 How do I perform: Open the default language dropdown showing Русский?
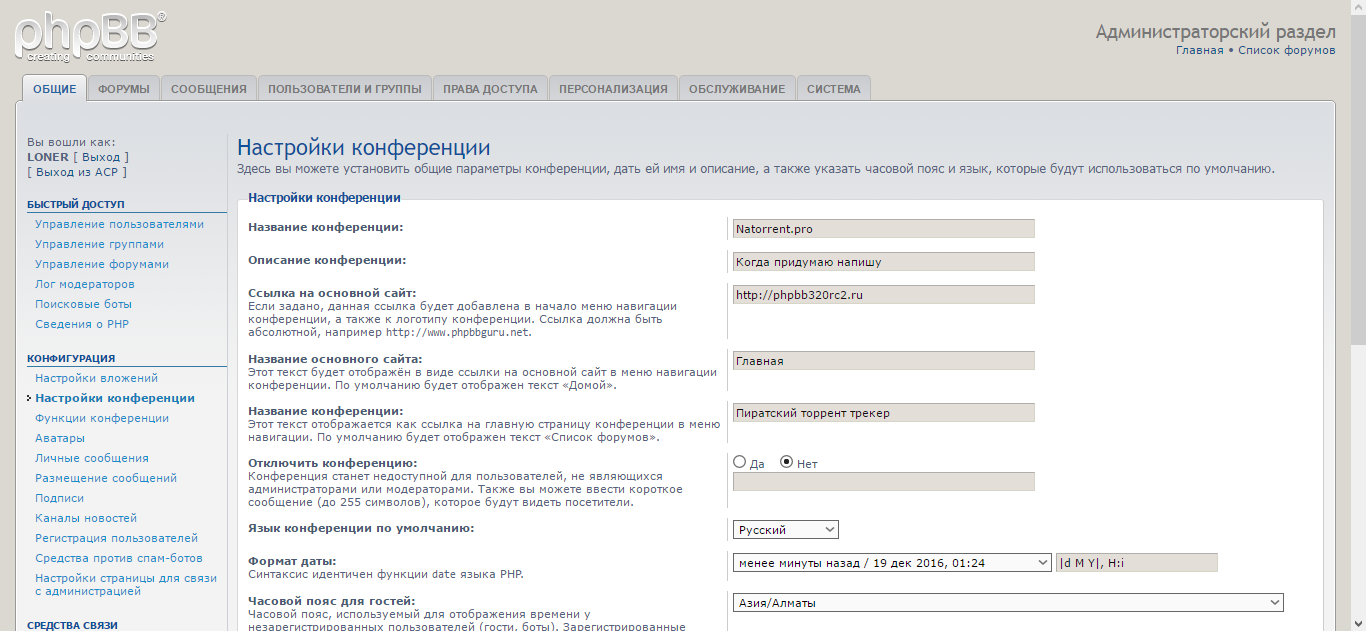pos(786,529)
